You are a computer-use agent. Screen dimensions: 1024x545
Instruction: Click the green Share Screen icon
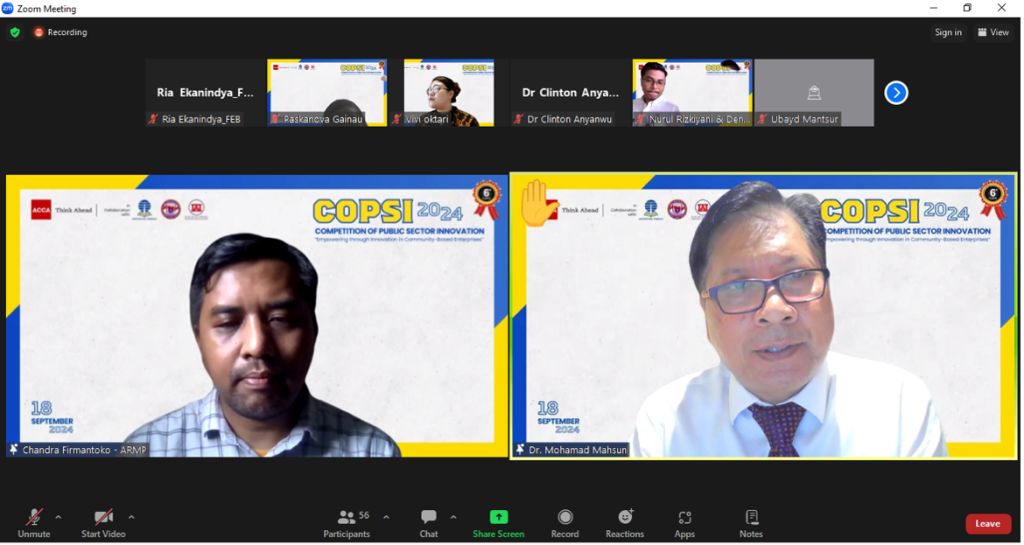pyautogui.click(x=498, y=518)
